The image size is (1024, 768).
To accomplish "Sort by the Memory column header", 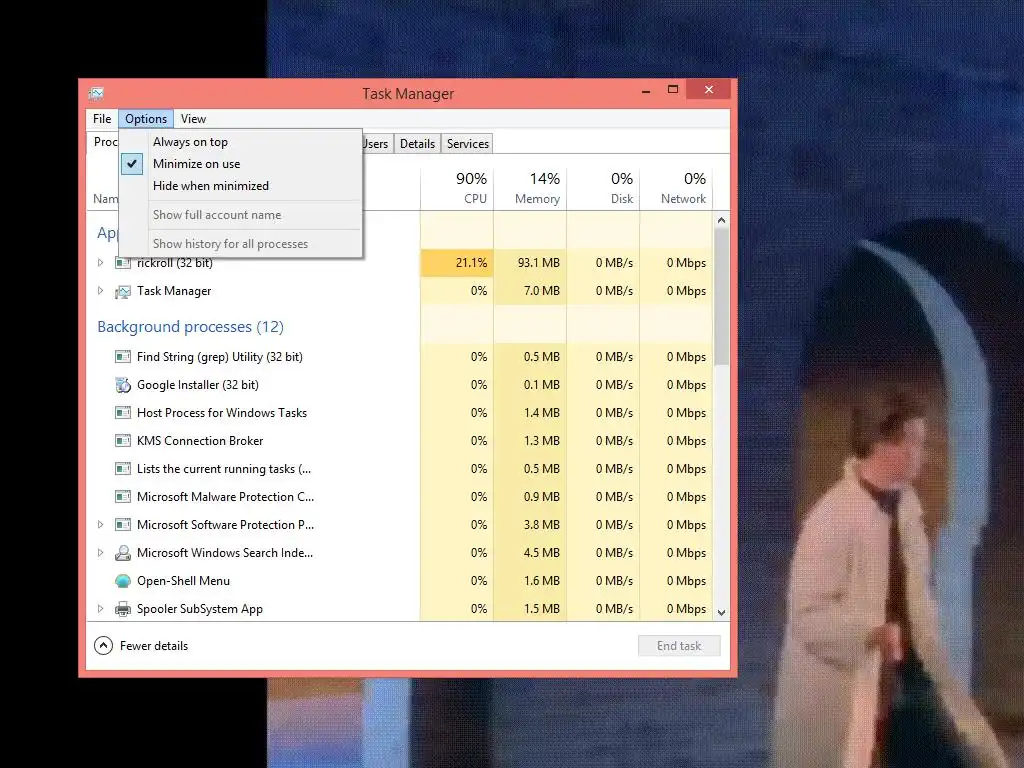I will pyautogui.click(x=530, y=187).
